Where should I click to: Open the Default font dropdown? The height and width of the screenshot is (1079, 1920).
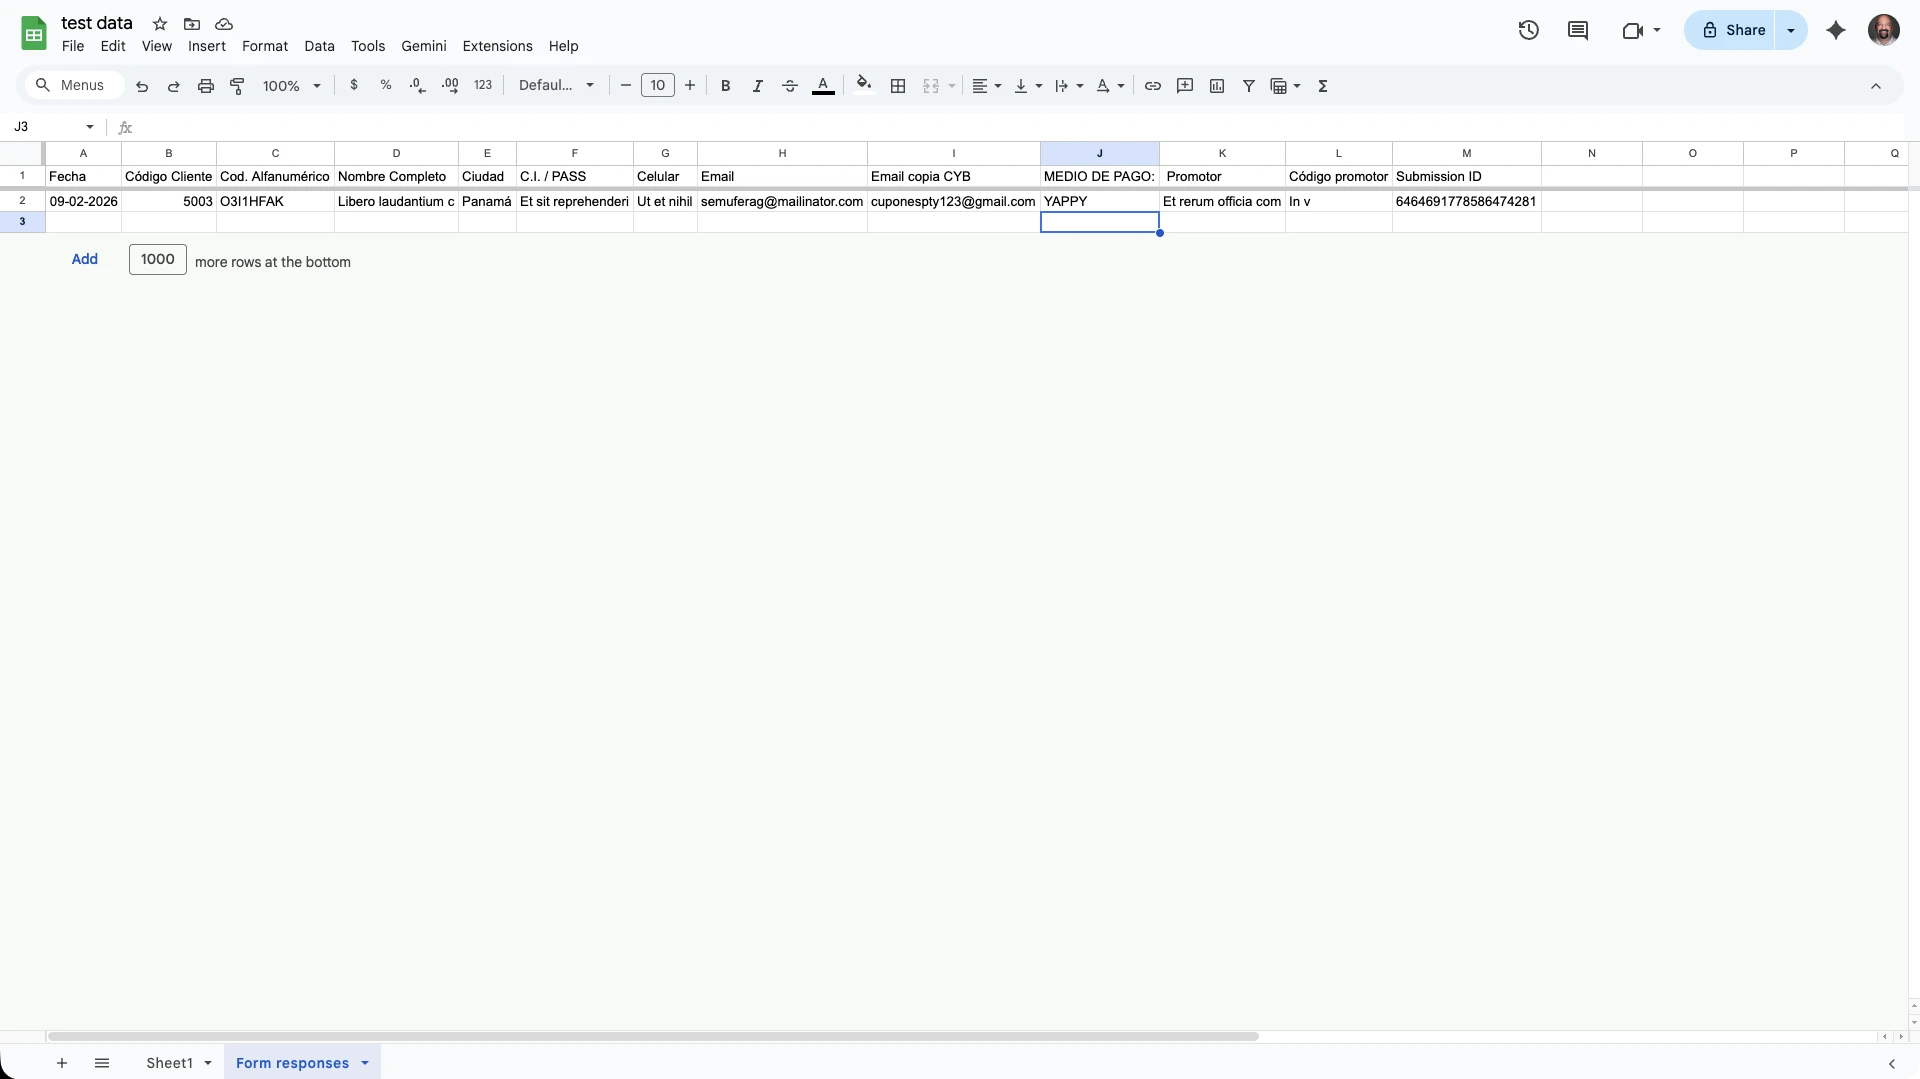556,85
